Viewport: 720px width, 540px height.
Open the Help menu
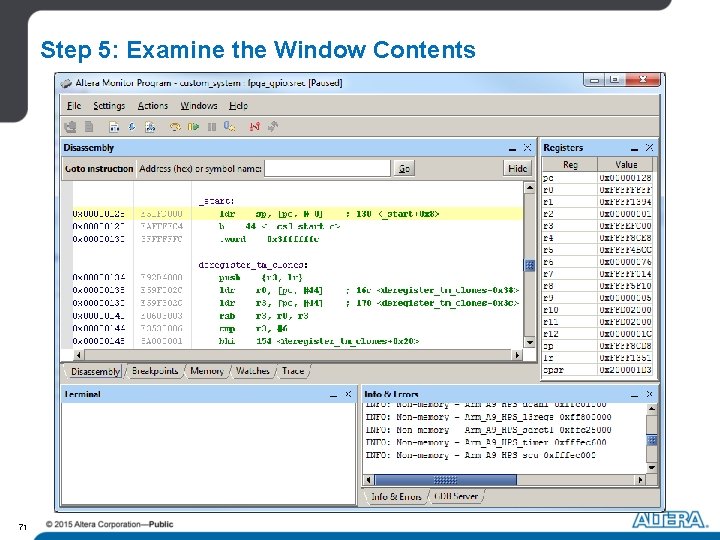(x=238, y=106)
